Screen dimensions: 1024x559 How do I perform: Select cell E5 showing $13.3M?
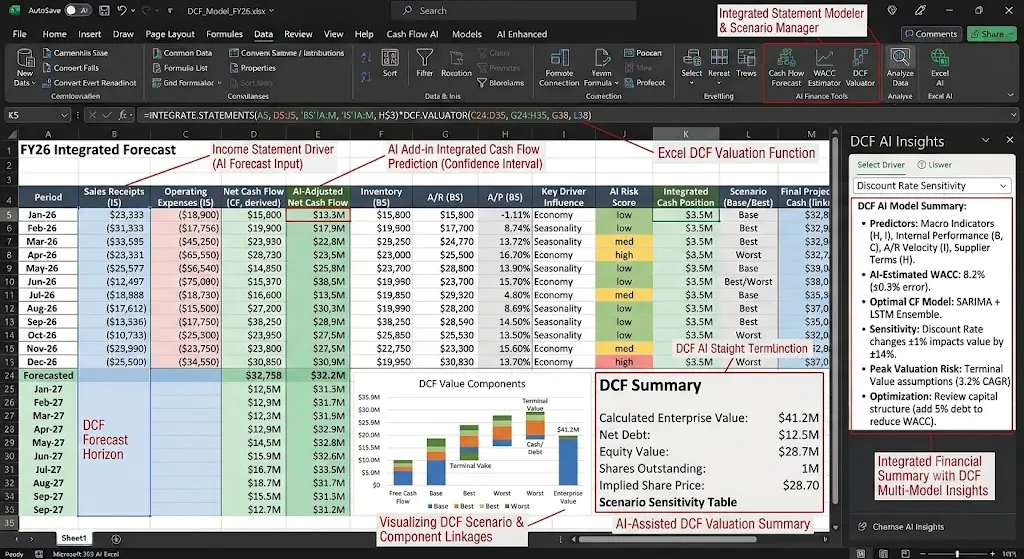(x=318, y=215)
